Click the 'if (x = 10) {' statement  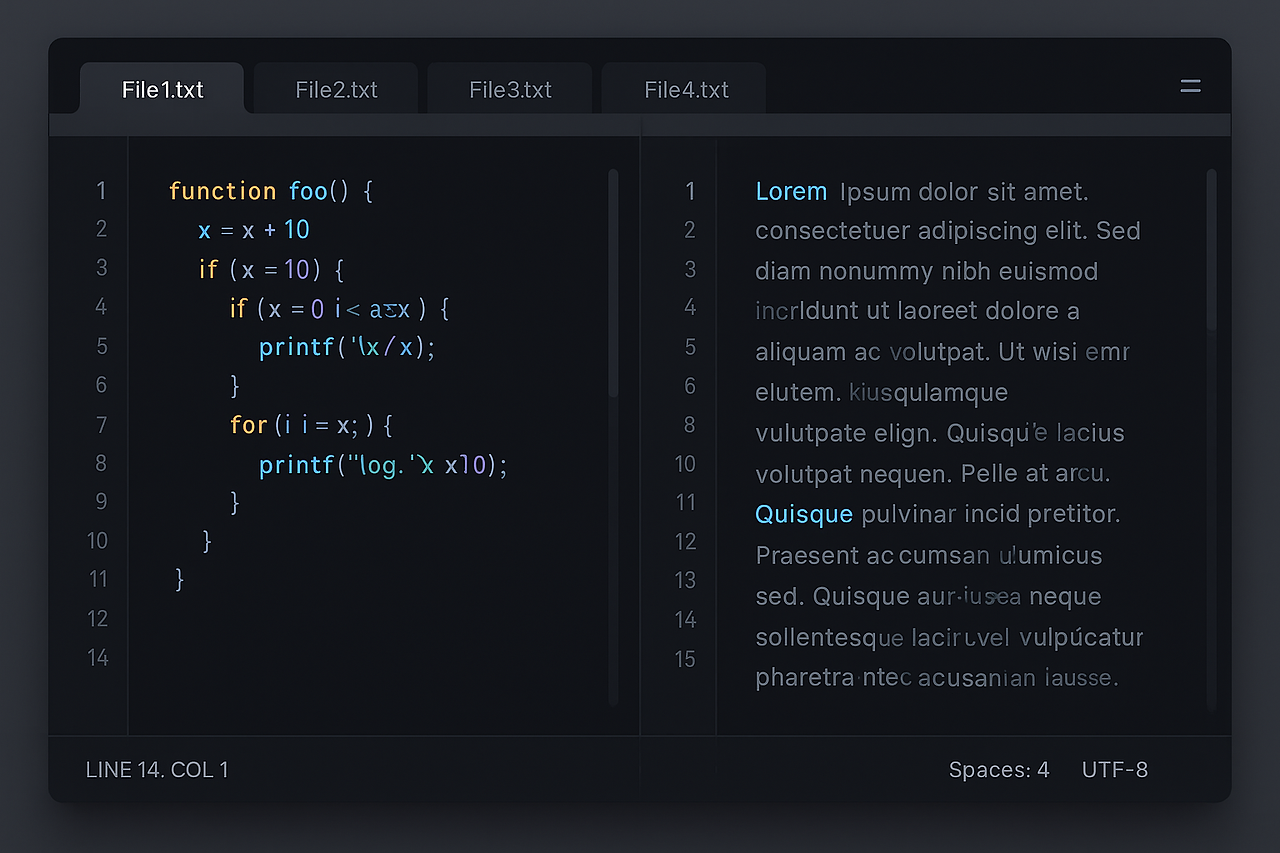[271, 269]
